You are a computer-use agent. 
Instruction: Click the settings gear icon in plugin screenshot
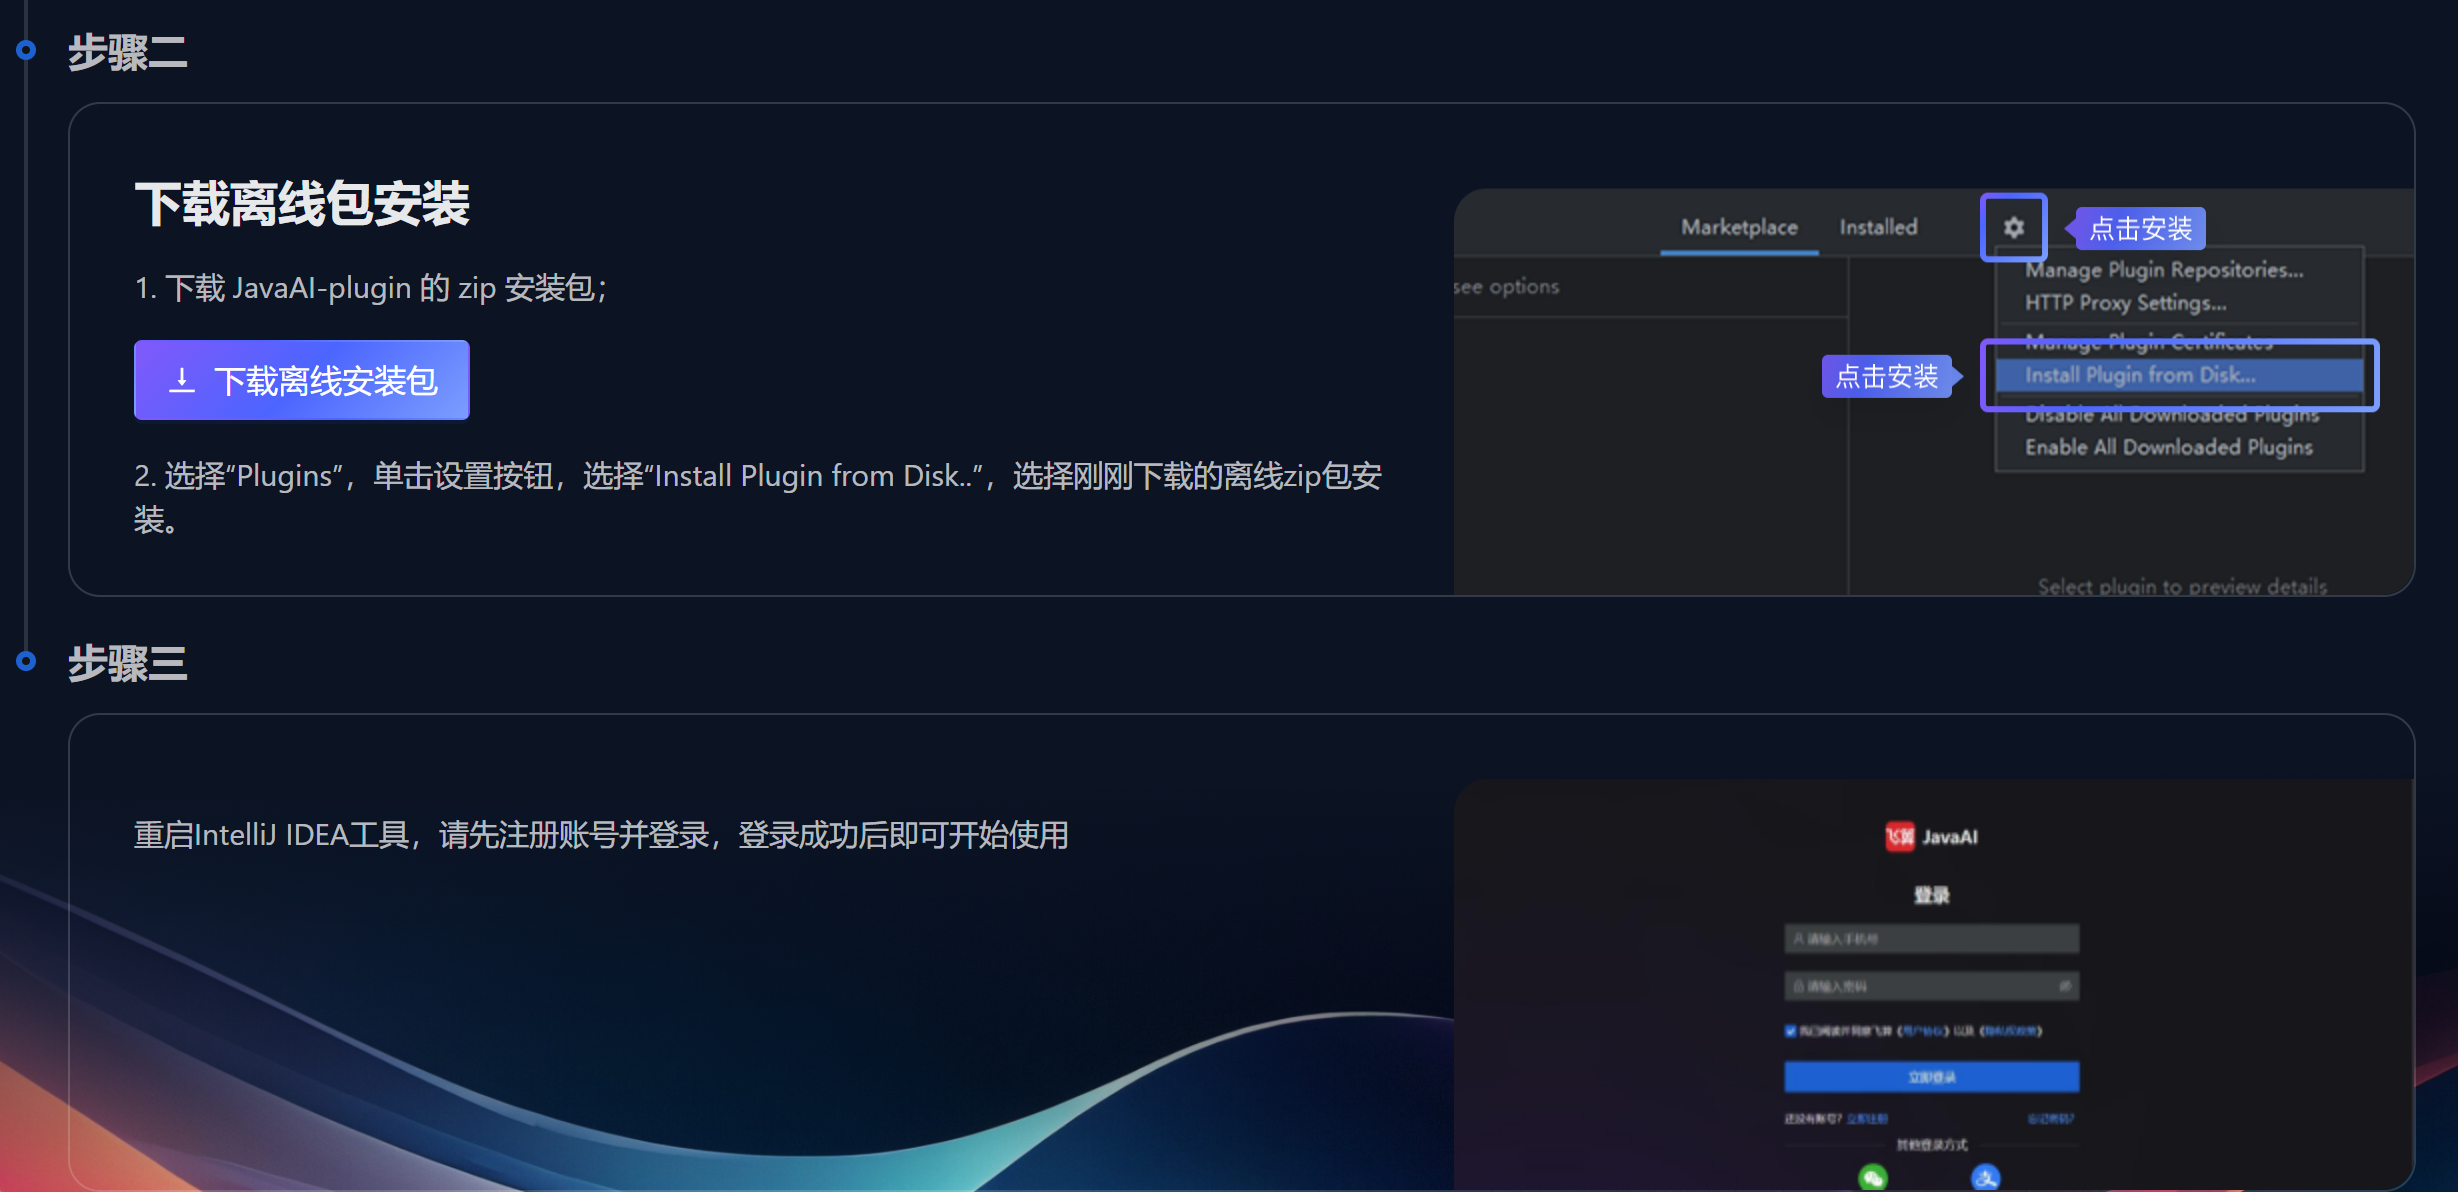click(x=2013, y=228)
